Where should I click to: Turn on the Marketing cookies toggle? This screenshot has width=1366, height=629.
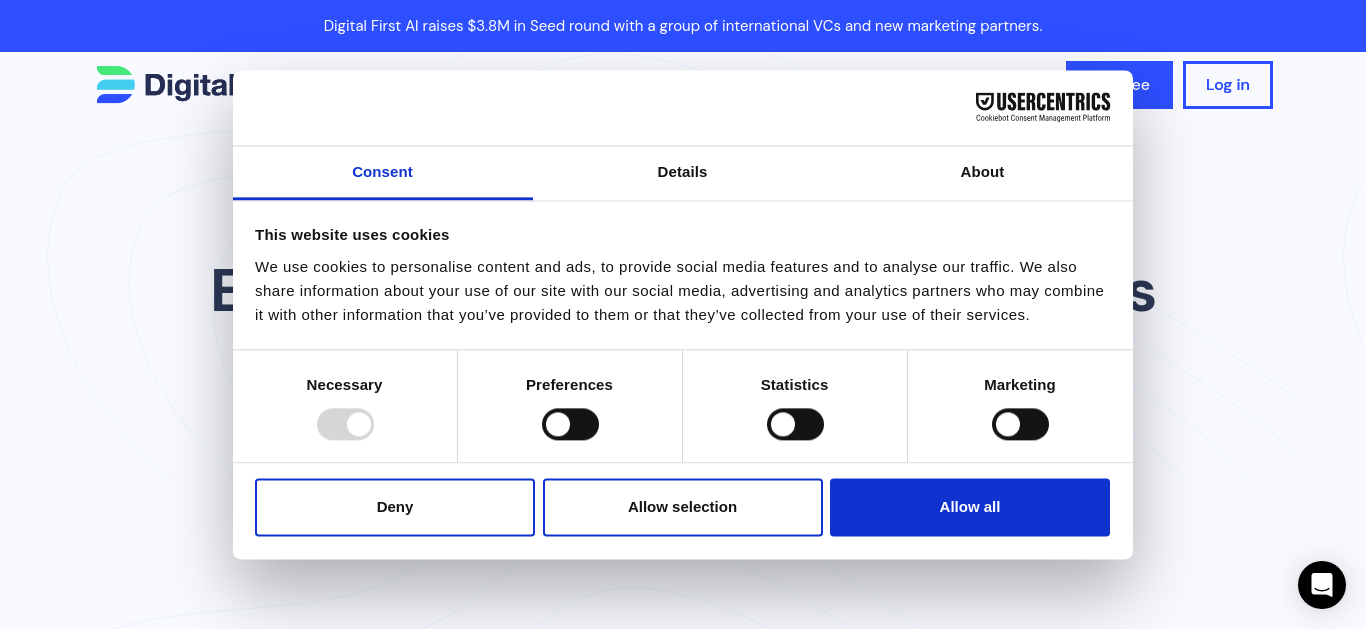[1020, 424]
